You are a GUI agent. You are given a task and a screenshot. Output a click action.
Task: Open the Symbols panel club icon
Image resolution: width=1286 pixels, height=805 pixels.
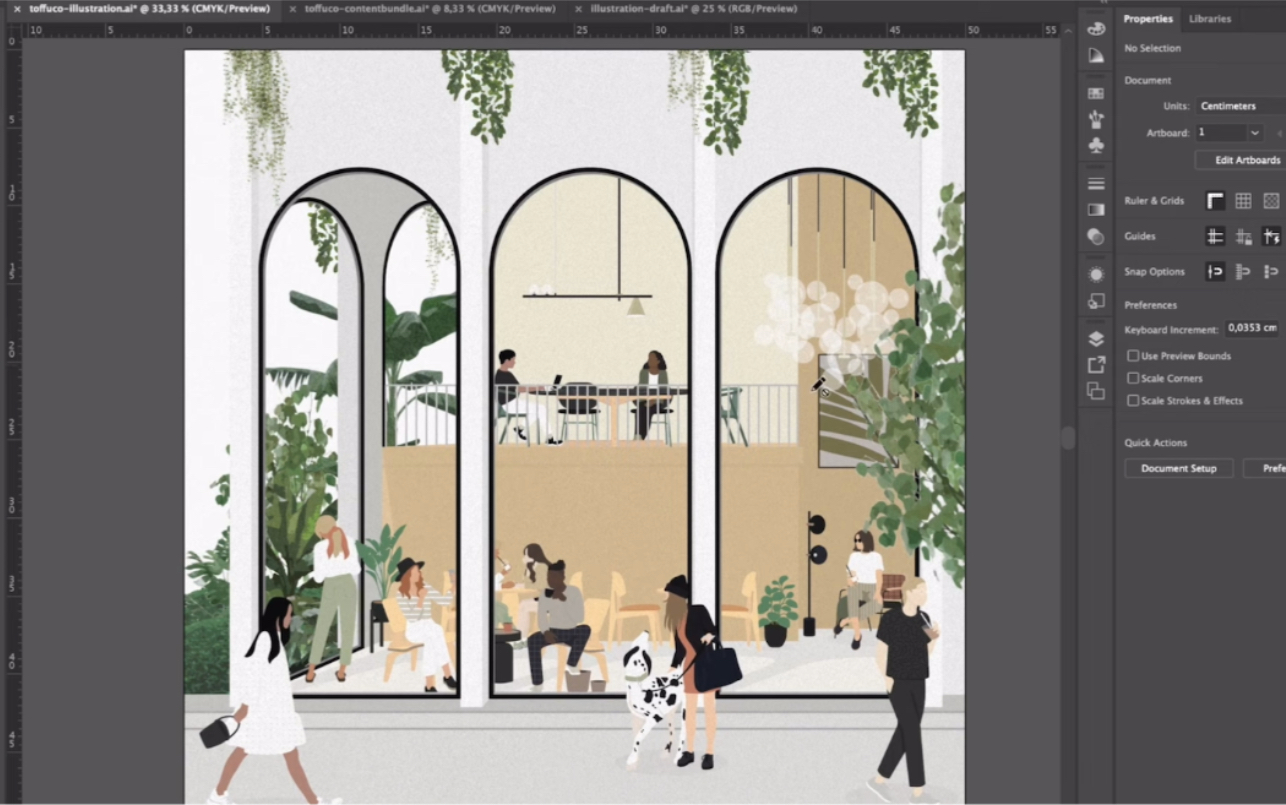click(x=1096, y=146)
